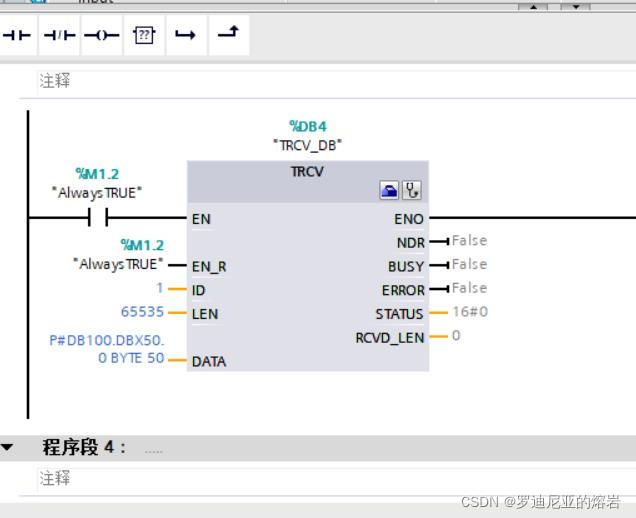This screenshot has width=636, height=518.
Task: Select the TRCV block title
Action: (x=307, y=172)
